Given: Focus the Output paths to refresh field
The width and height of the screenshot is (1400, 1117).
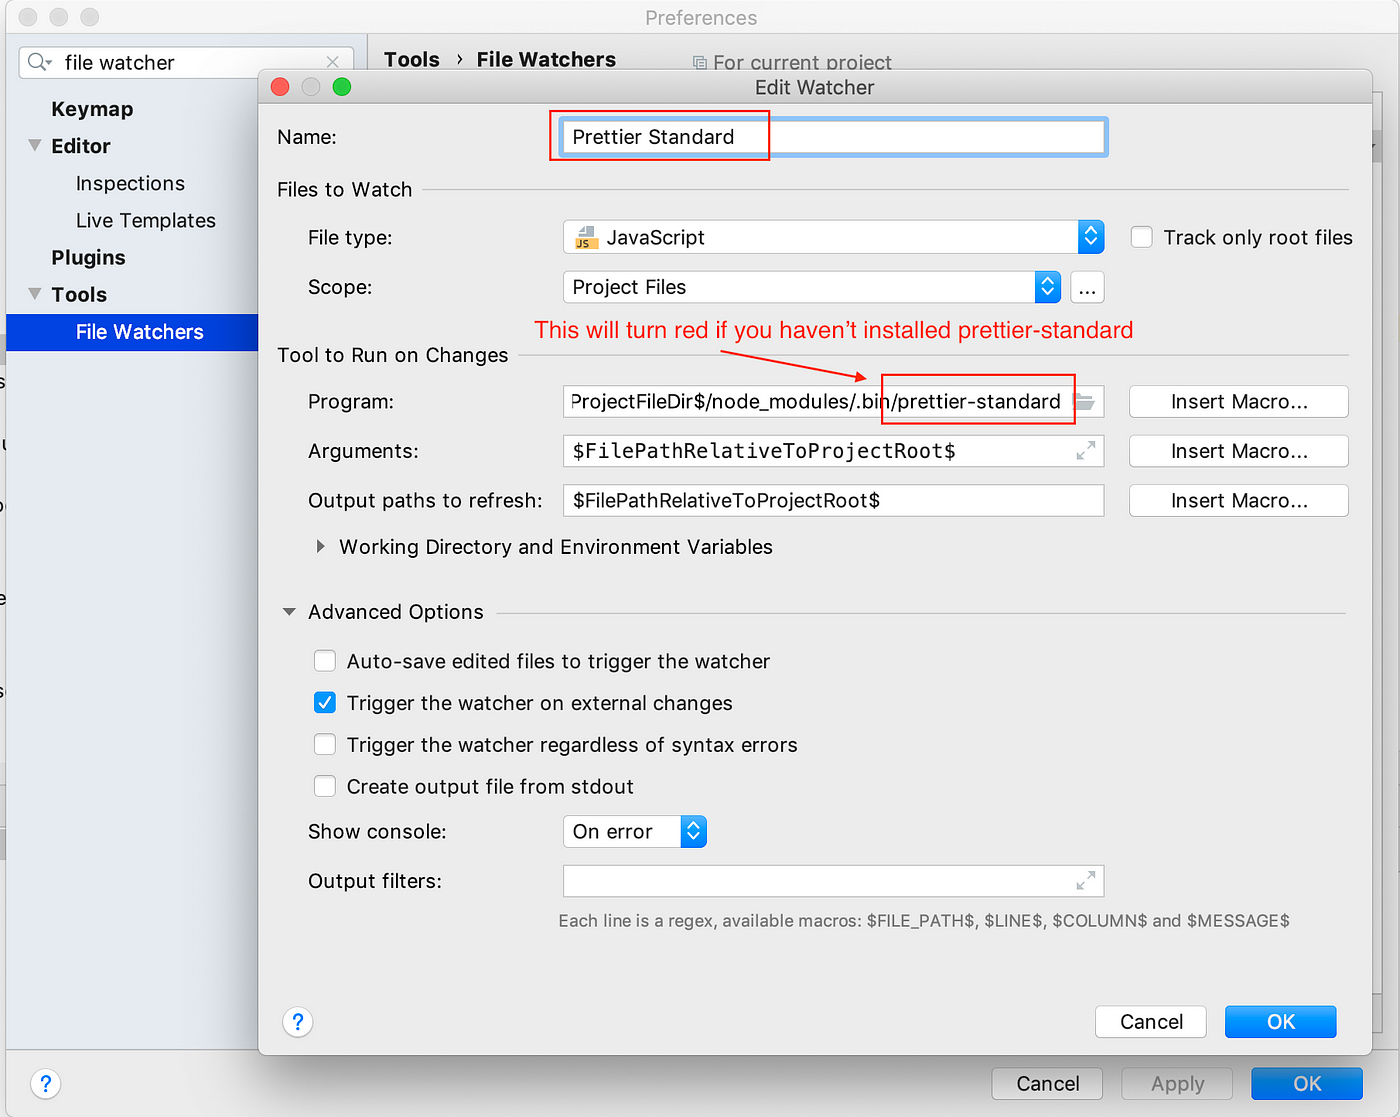Looking at the screenshot, I should 833,500.
